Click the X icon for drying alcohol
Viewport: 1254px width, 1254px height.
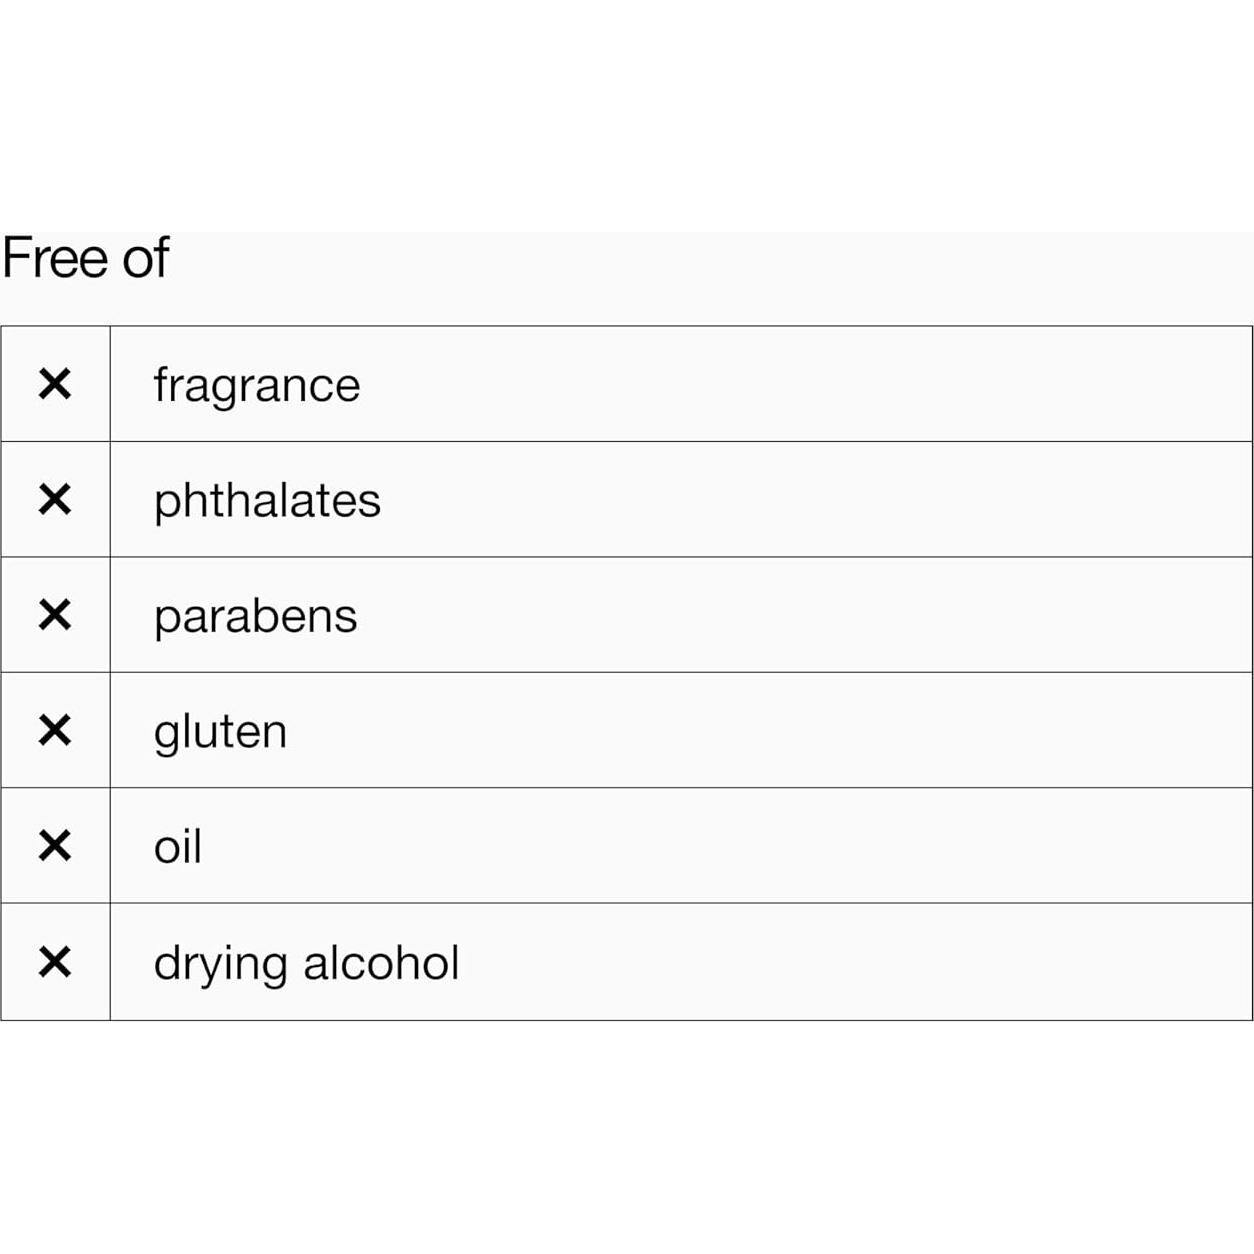coord(55,962)
